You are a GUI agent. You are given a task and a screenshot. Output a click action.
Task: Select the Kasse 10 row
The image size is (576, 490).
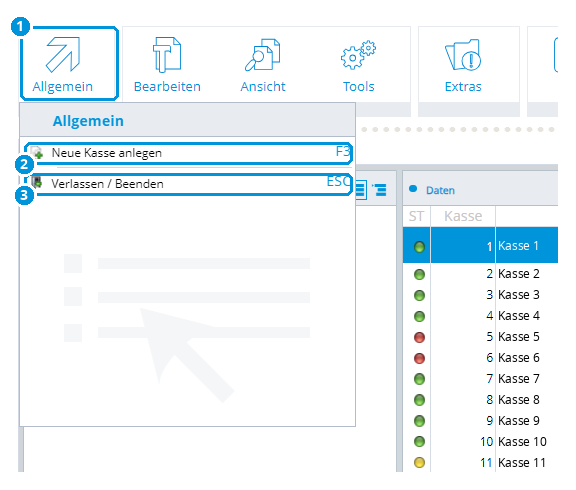click(480, 442)
